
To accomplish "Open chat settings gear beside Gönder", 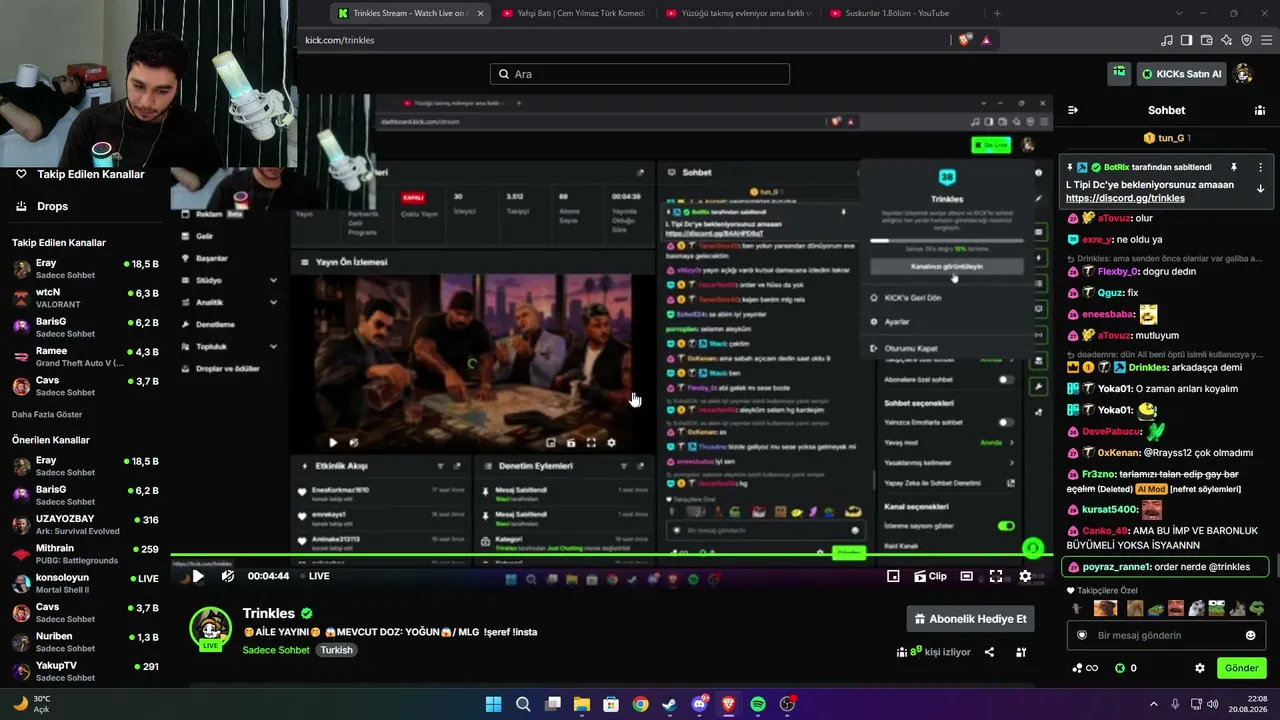I will 1200,668.
